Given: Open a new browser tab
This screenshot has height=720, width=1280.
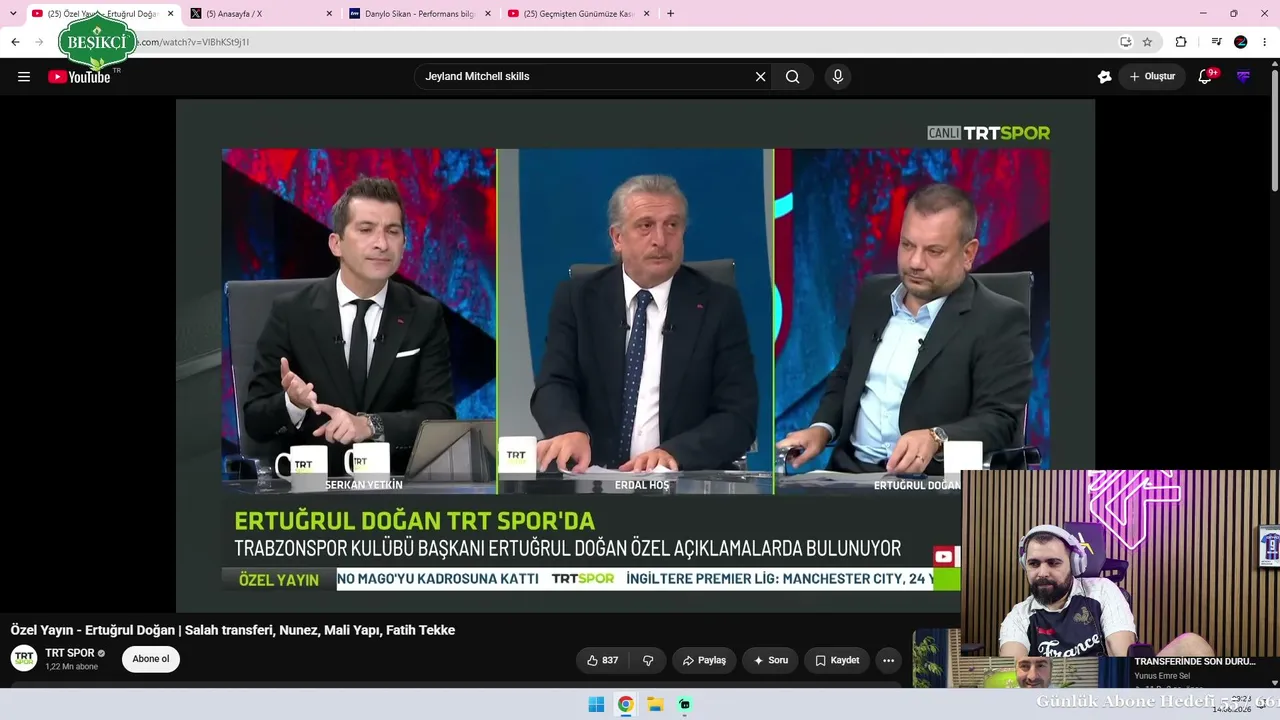Looking at the screenshot, I should tap(670, 14).
